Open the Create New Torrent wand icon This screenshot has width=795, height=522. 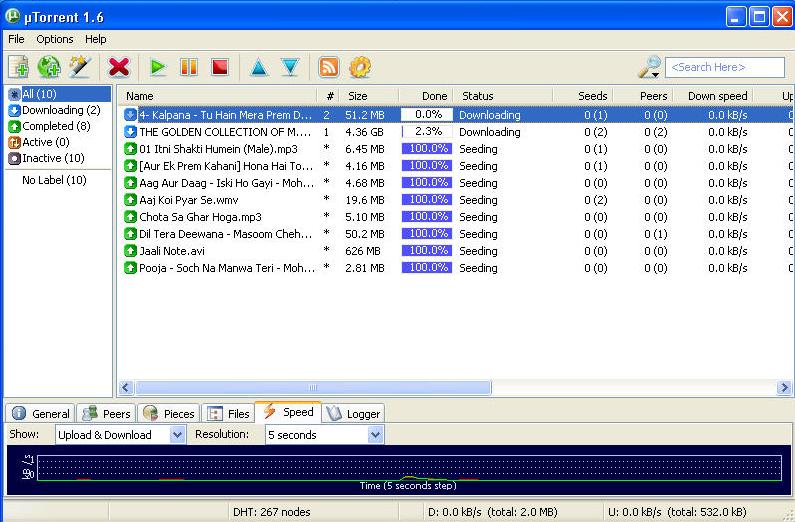[80, 67]
